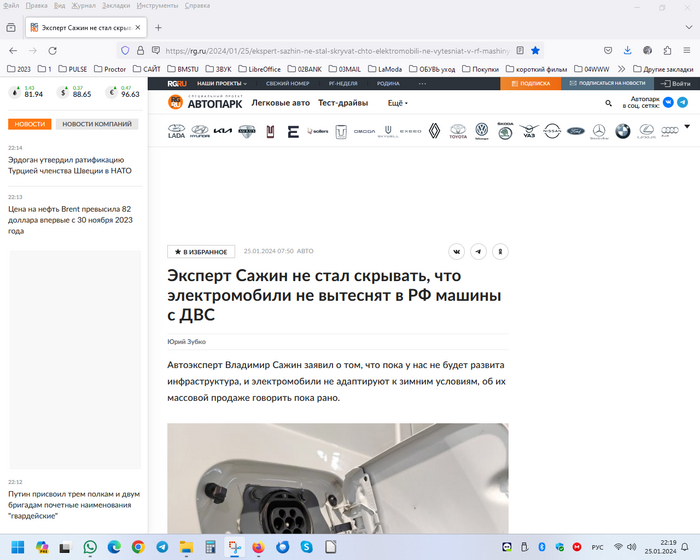Open Firefox downloads panel

point(627,50)
